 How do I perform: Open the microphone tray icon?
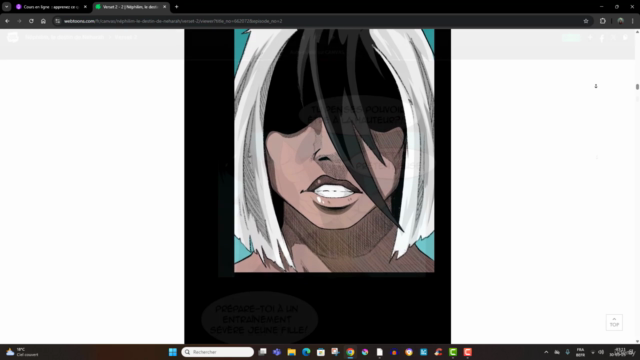tap(568, 352)
